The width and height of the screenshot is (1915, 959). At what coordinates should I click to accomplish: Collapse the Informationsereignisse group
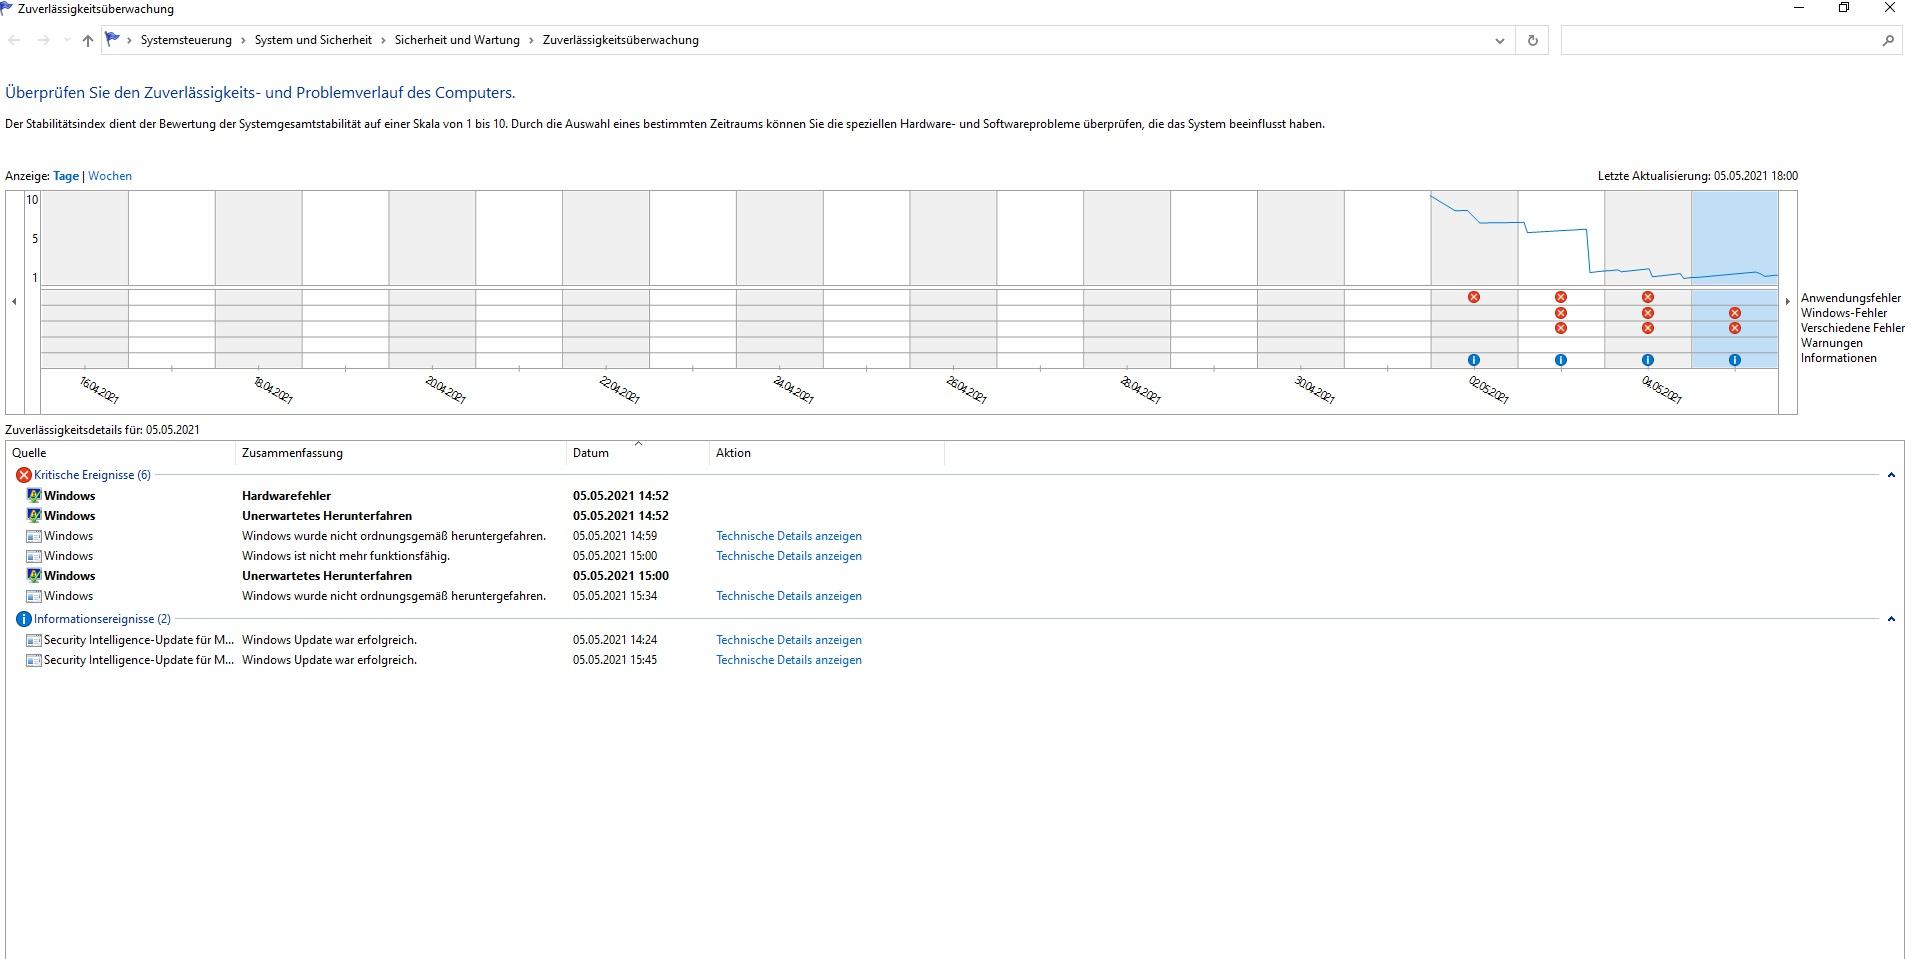pos(1891,619)
